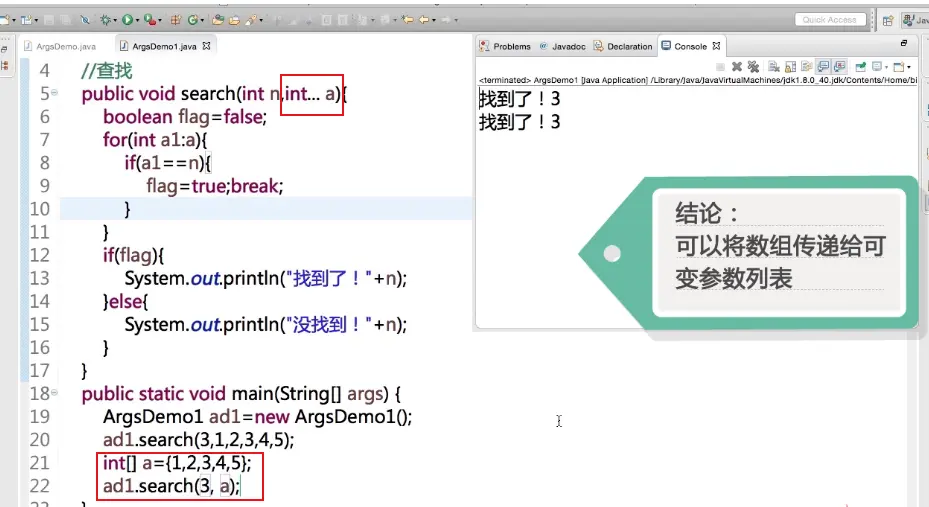This screenshot has height=507, width=929.
Task: Open the New Java Class dropdown arrow
Action: (x=202, y=21)
